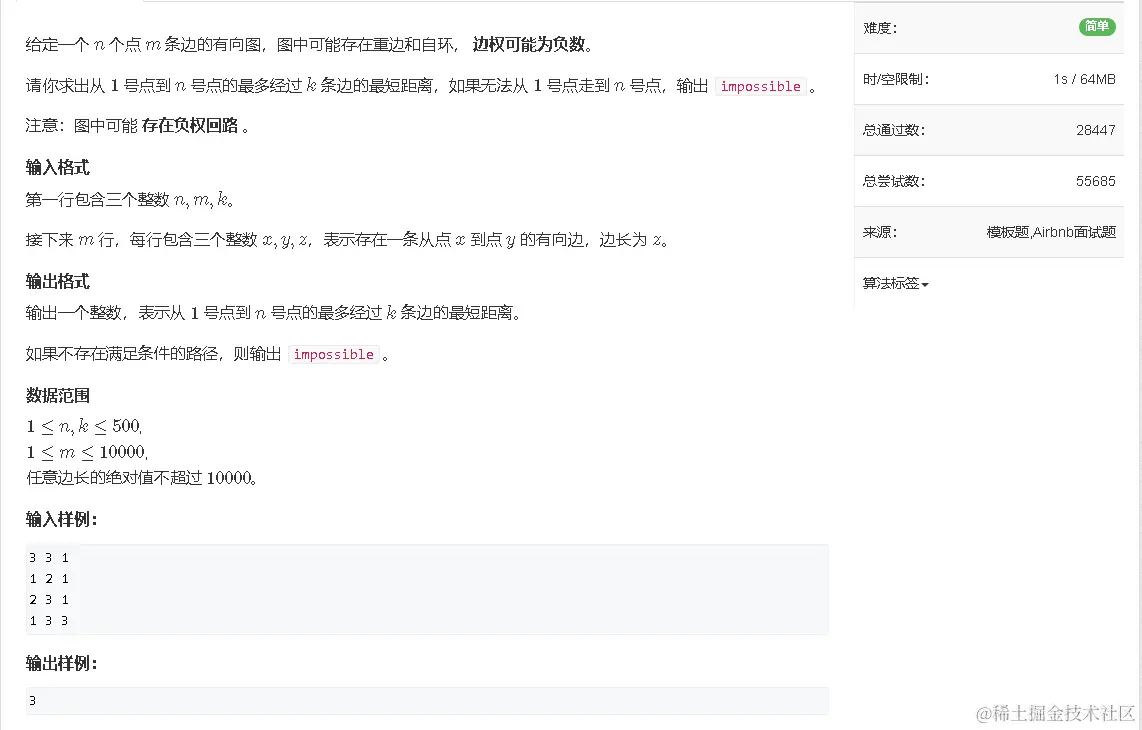Click the line 第一行包含三个整数 n, m, k
Screen dimensions: 1142x730
(130, 200)
